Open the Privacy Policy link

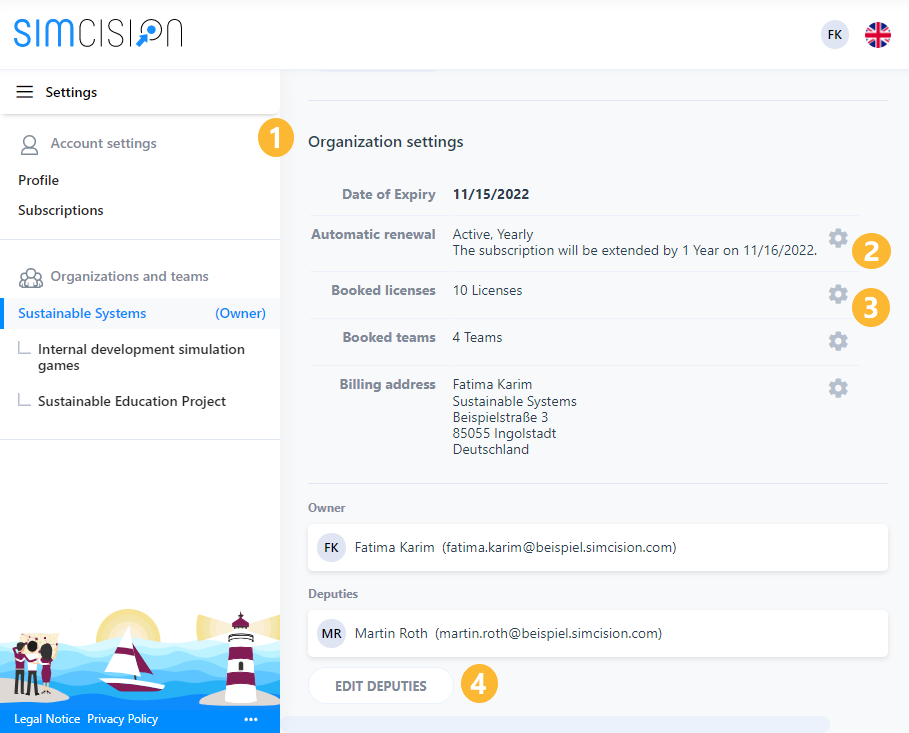click(x=122, y=719)
